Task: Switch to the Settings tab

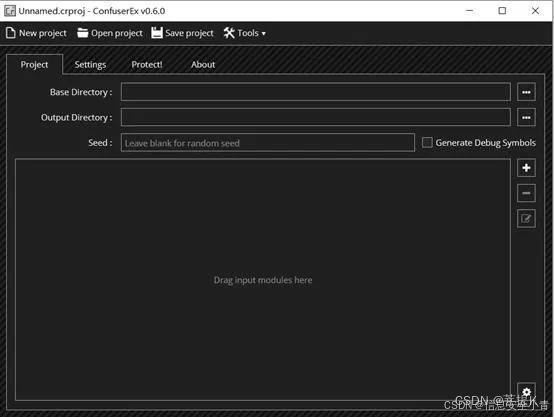Action: tap(90, 65)
